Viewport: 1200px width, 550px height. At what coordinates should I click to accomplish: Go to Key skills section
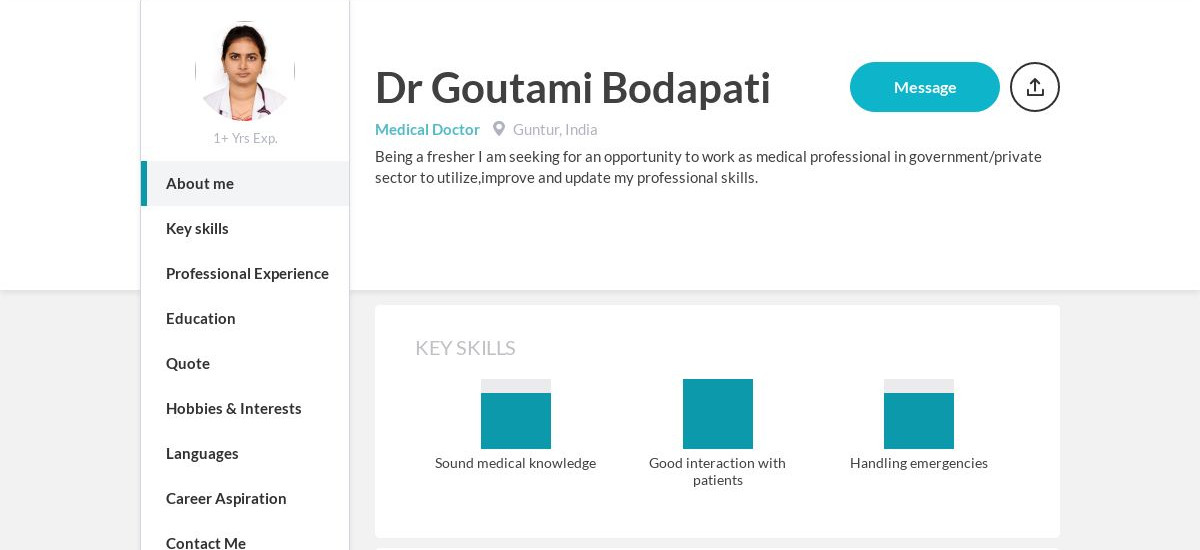point(245,228)
